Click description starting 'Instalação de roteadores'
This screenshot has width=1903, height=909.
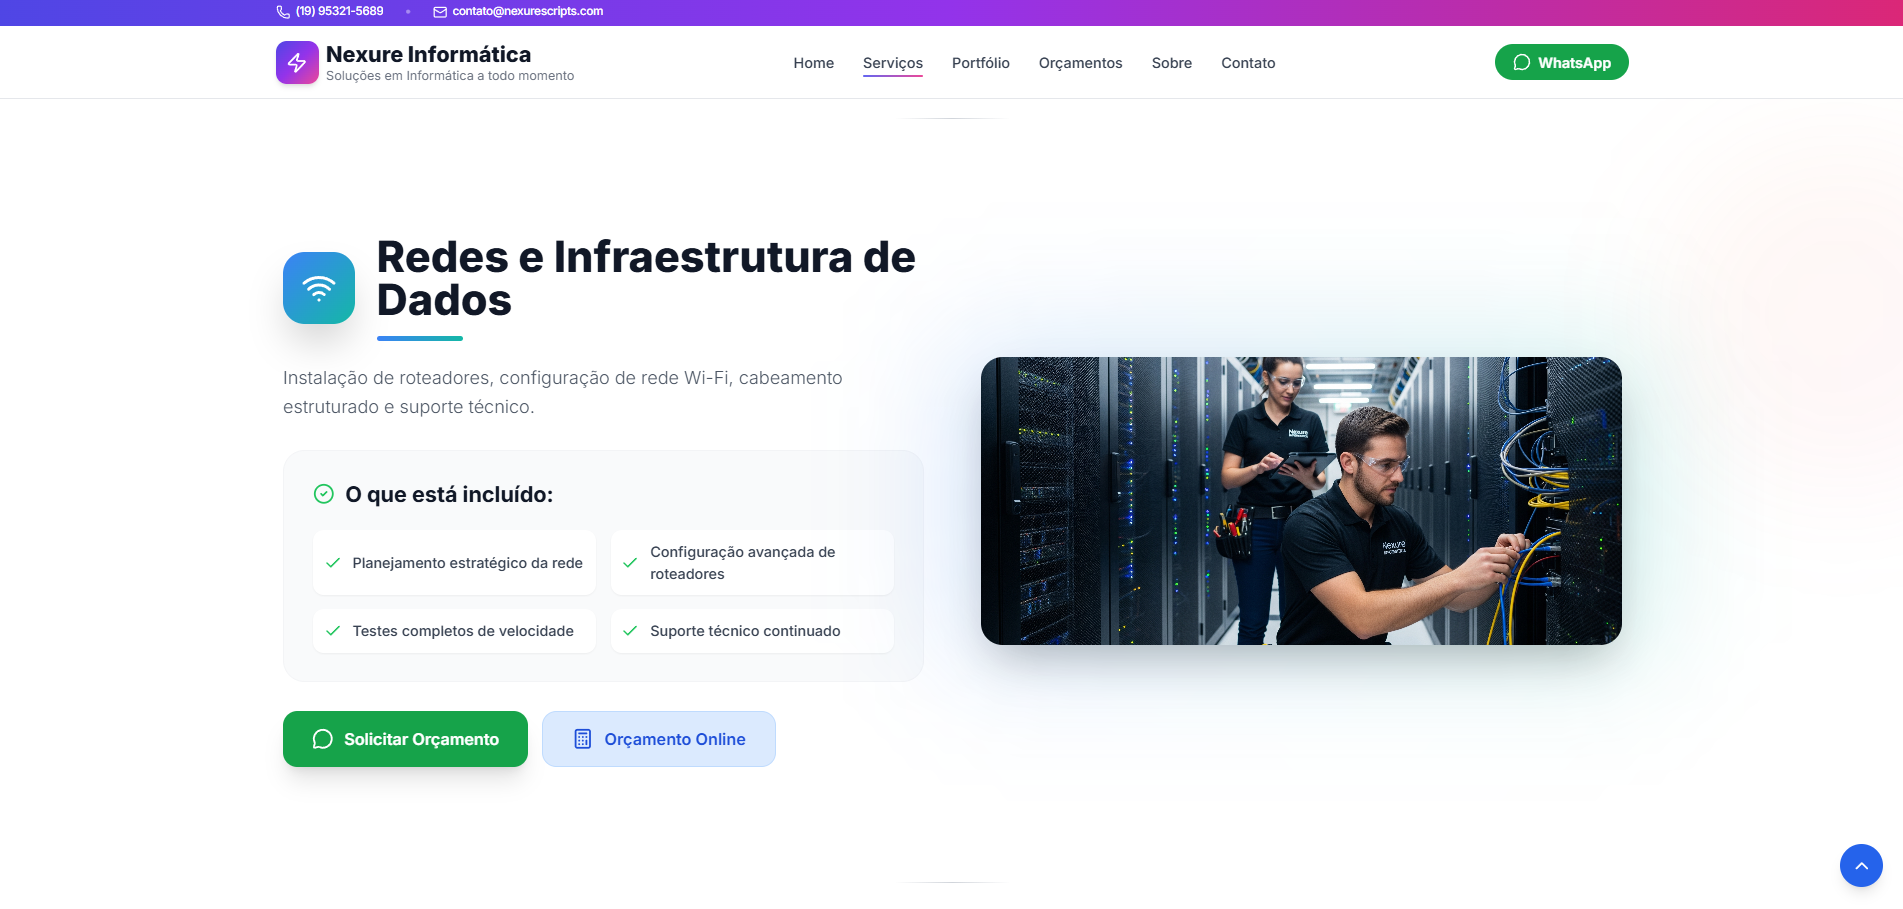coord(563,392)
